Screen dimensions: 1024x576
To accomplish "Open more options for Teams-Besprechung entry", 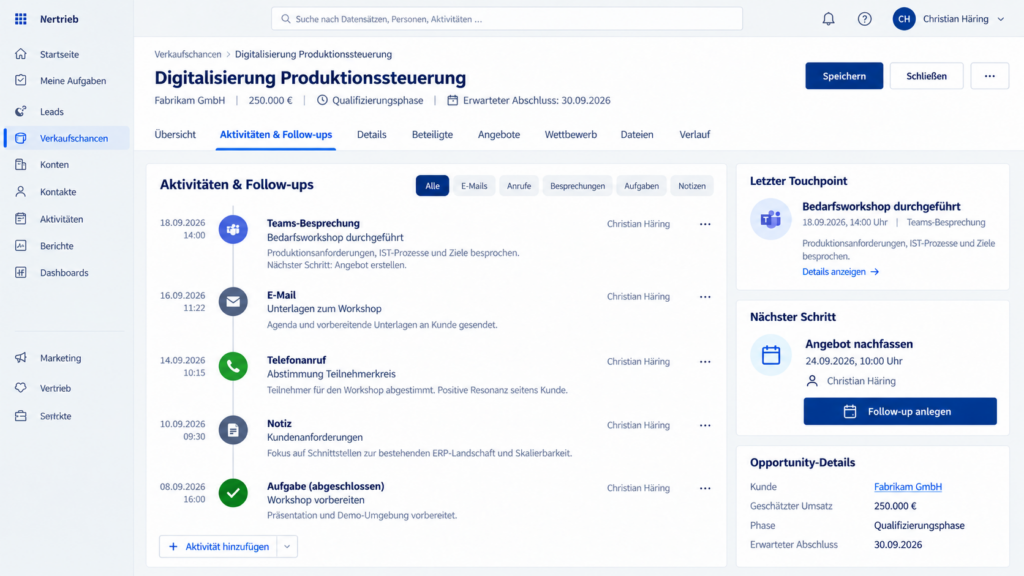I will click(705, 224).
